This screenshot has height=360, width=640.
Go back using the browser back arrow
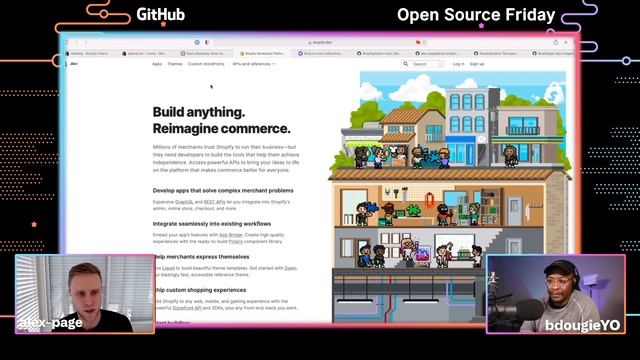coord(76,42)
